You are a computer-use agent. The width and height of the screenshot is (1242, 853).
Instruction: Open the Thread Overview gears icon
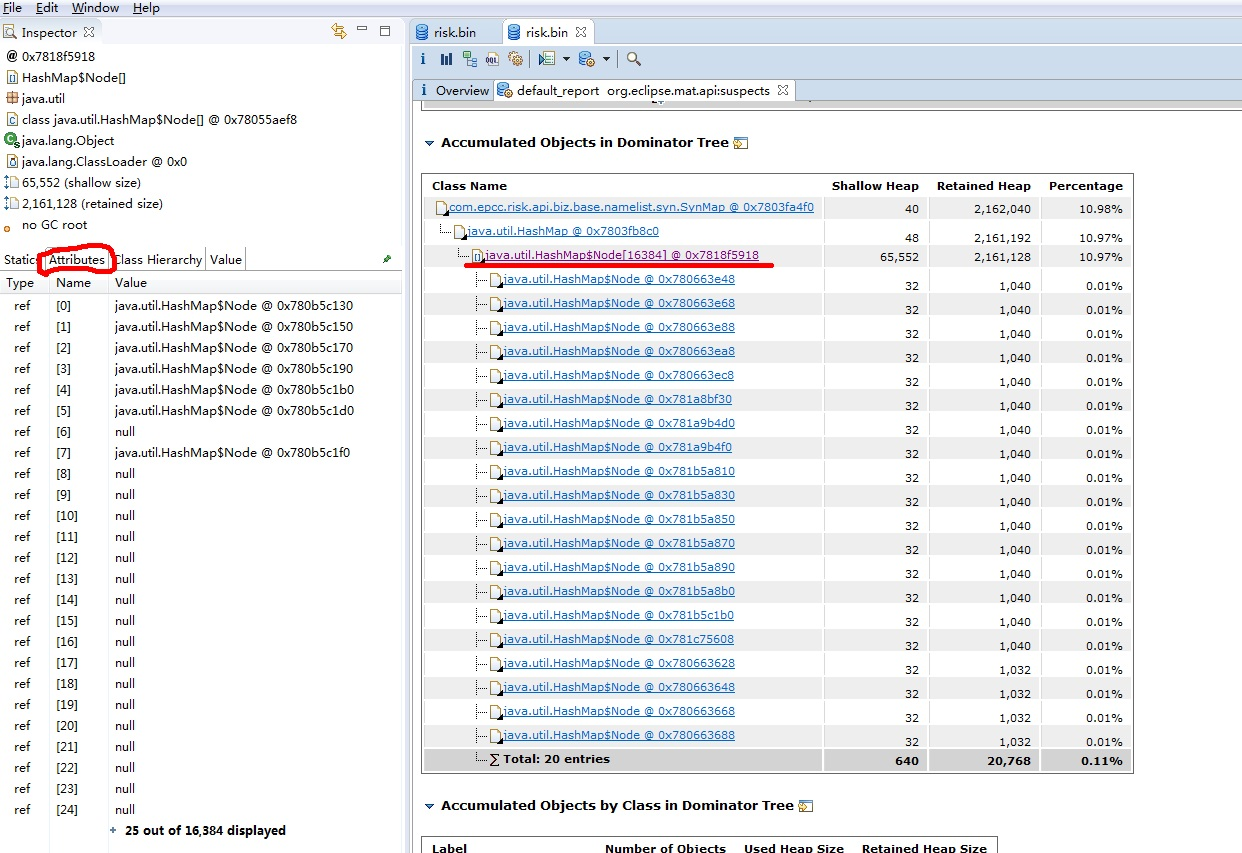pos(515,59)
